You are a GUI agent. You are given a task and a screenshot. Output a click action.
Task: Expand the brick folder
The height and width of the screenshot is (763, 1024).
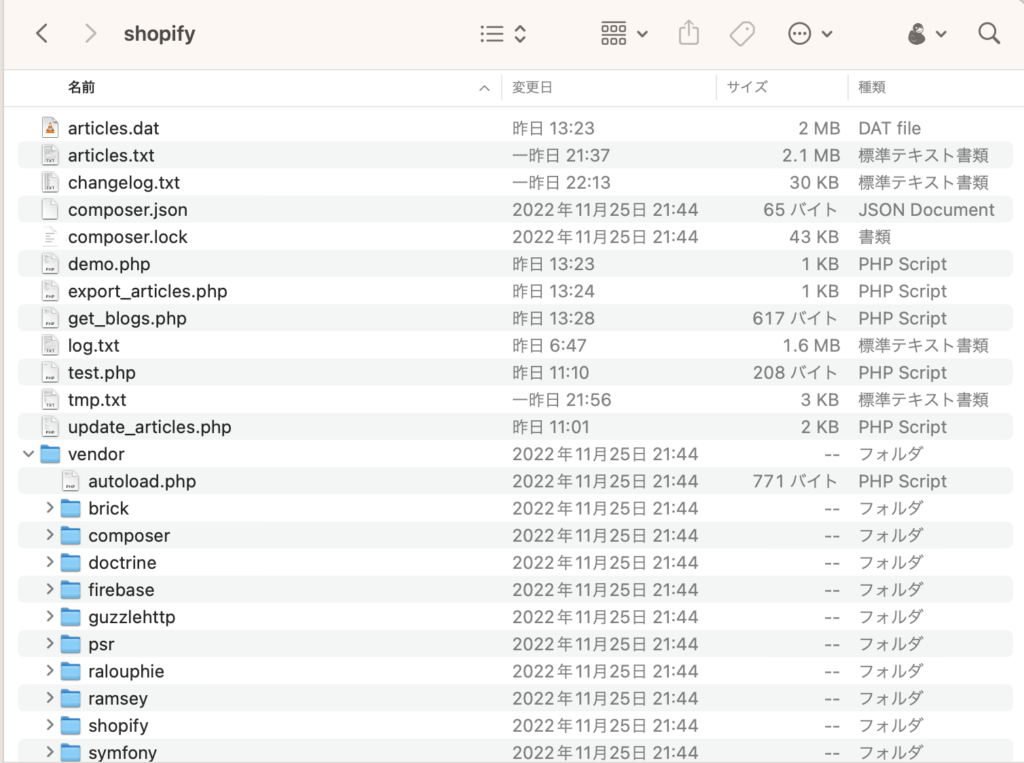(x=50, y=508)
